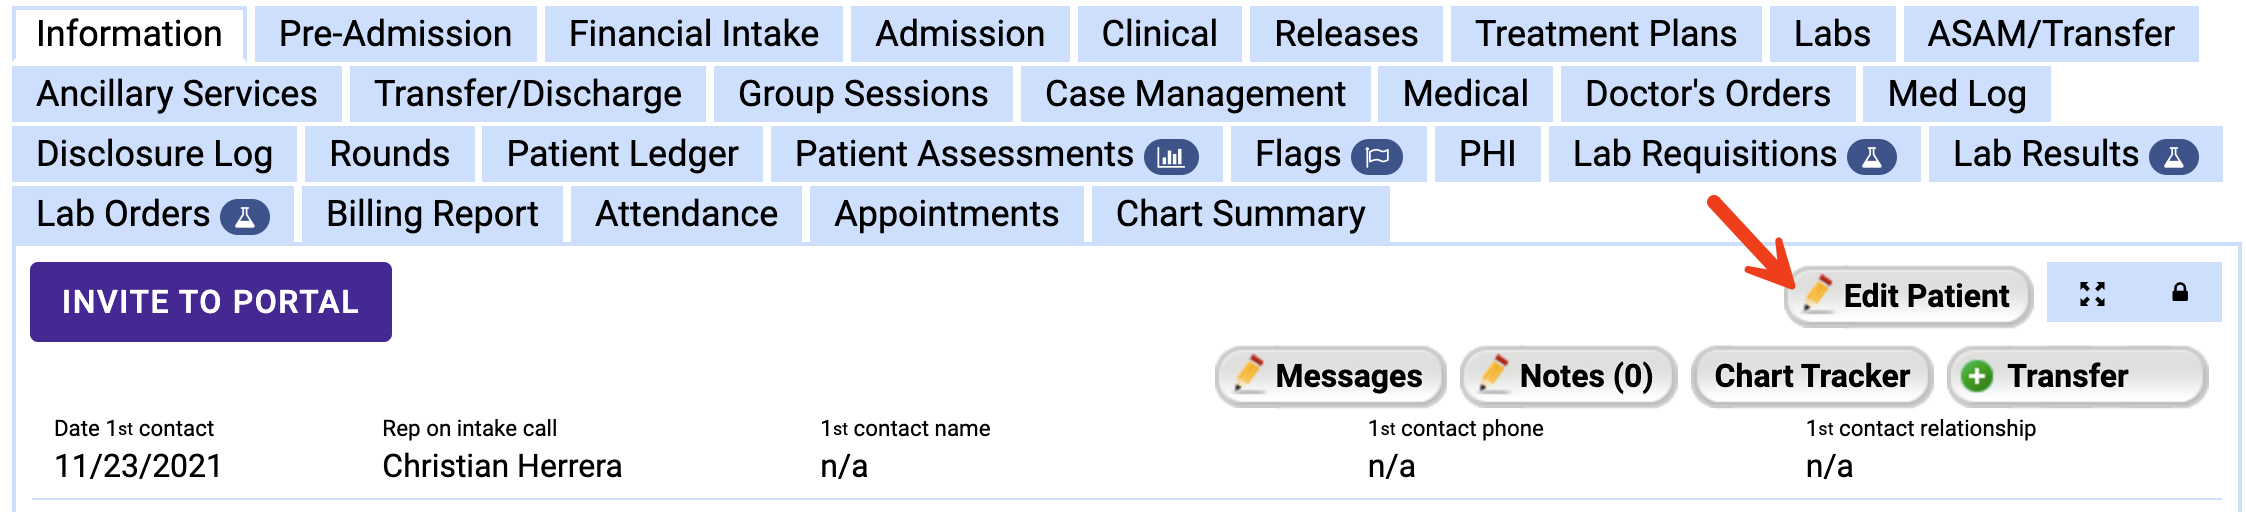Click the fullscreen expand icon

click(2092, 294)
